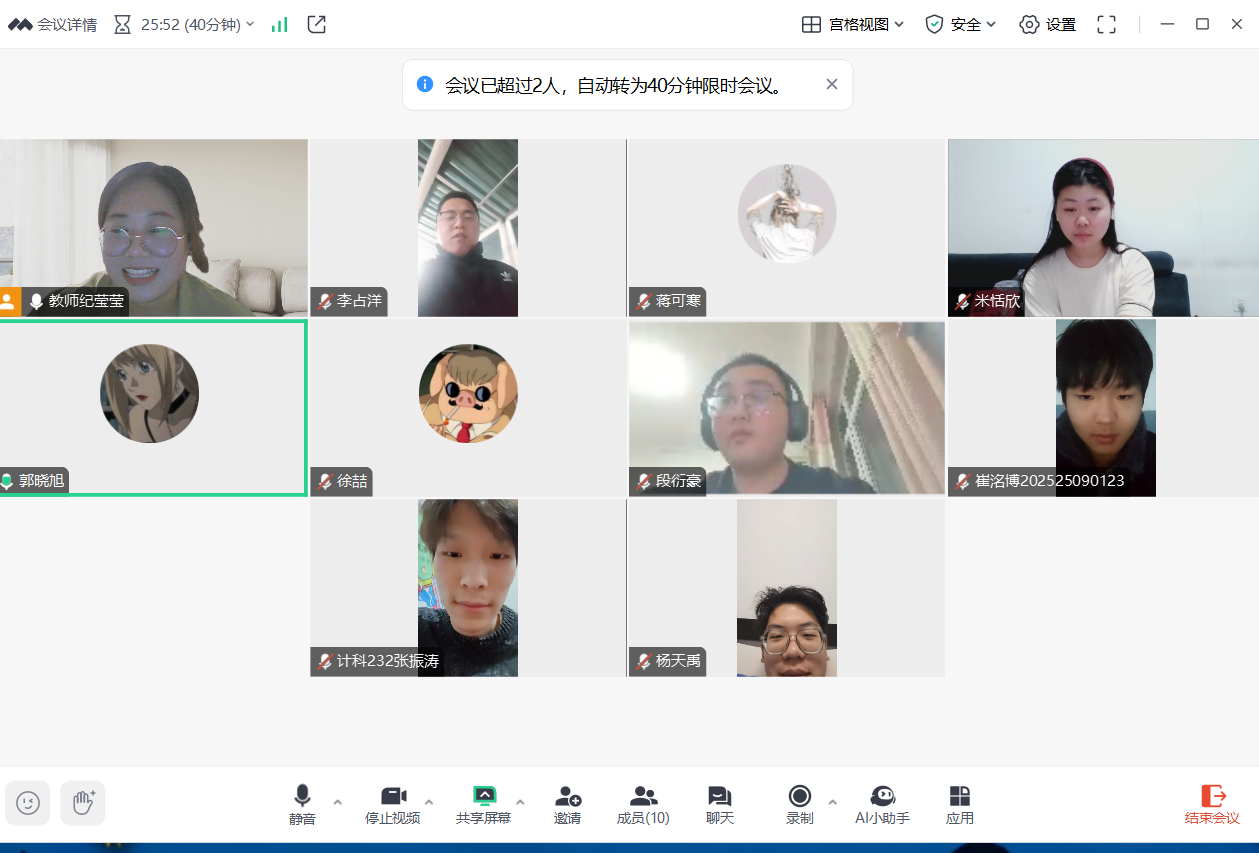The image size is (1259, 853).
Task: Mute the microphone (静音)
Action: [302, 804]
